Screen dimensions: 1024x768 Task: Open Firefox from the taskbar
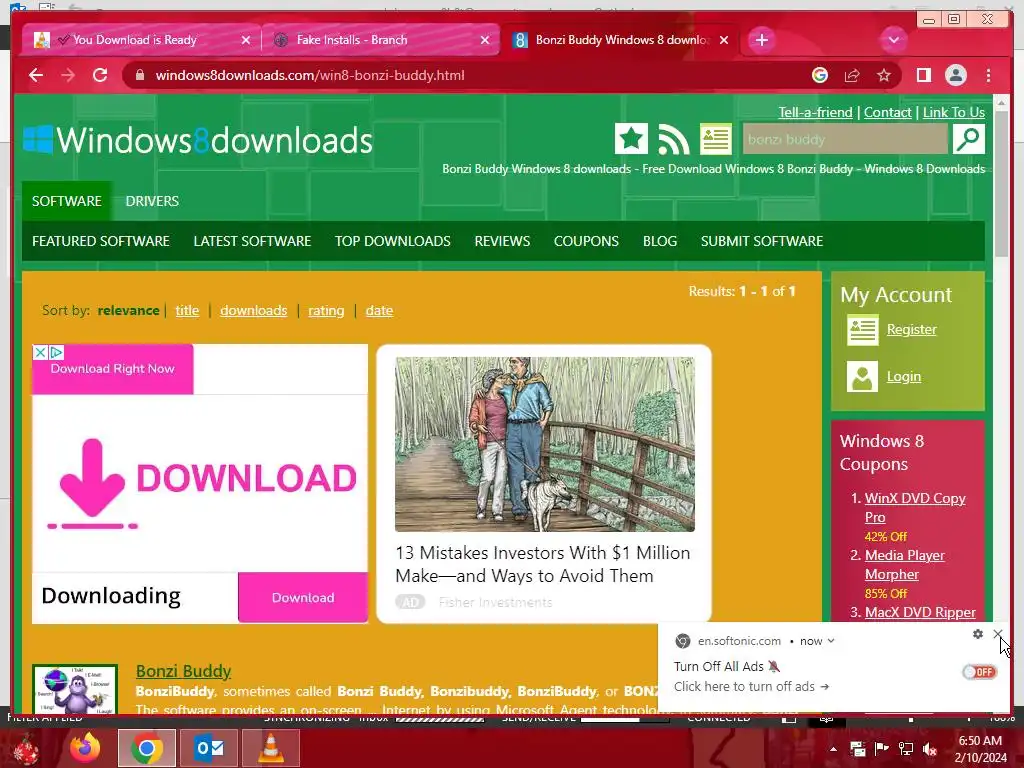86,748
